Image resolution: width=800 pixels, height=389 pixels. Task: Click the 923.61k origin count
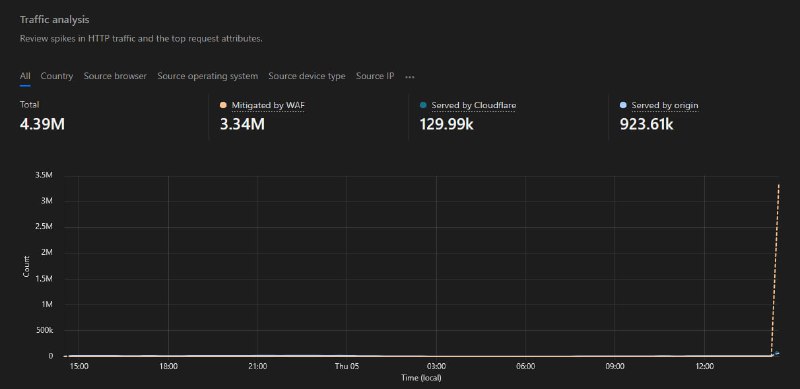[646, 124]
